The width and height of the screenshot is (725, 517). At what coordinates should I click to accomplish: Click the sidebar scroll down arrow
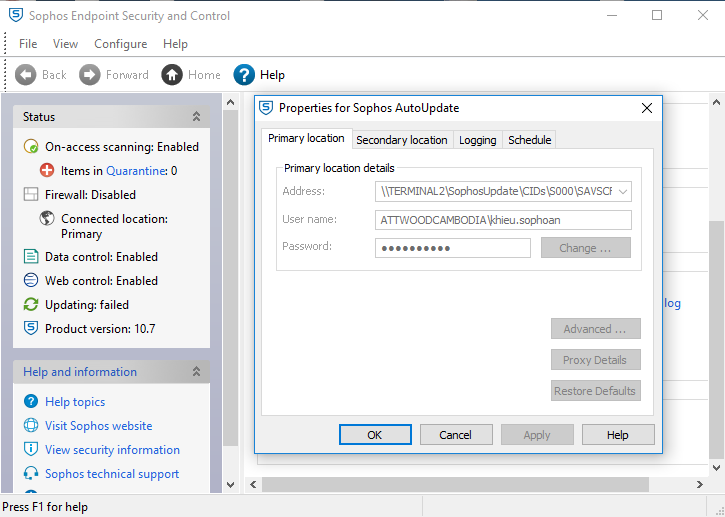[231, 484]
